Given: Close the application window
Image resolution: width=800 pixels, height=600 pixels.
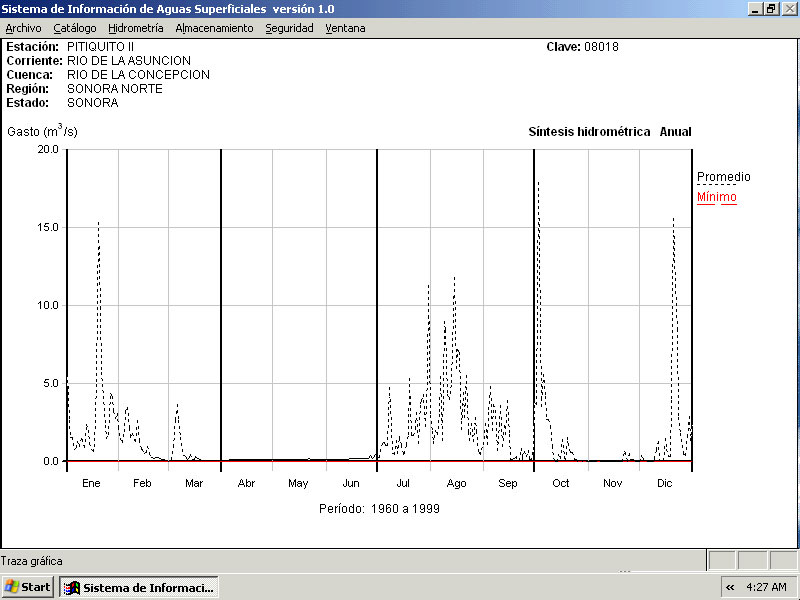Looking at the screenshot, I should click(788, 8).
